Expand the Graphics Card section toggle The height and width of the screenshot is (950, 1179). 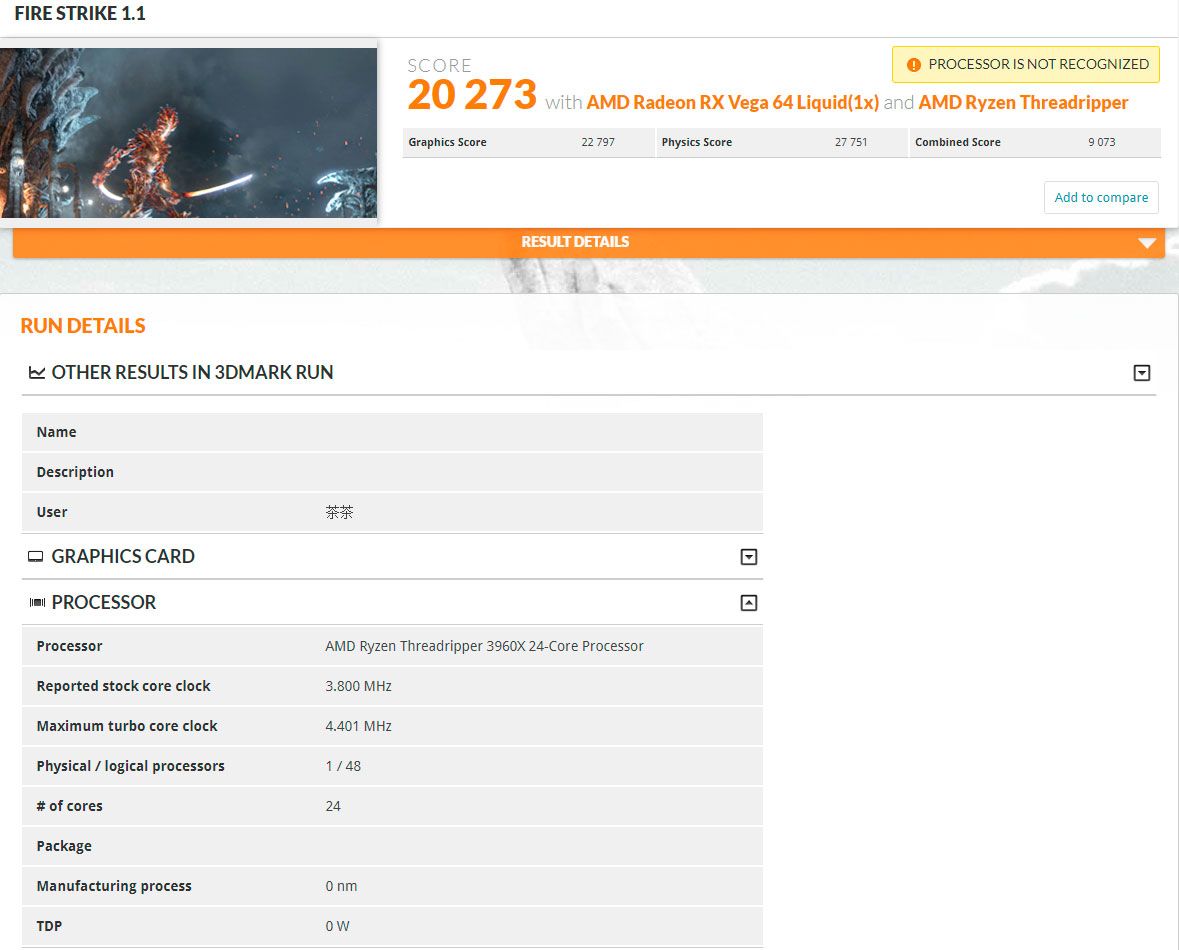click(748, 557)
